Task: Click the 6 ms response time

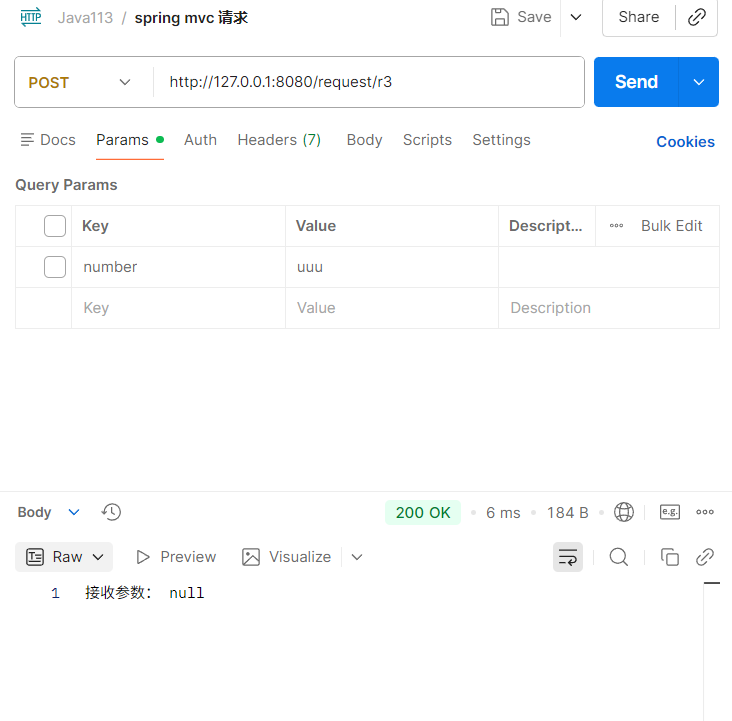Action: [x=503, y=513]
